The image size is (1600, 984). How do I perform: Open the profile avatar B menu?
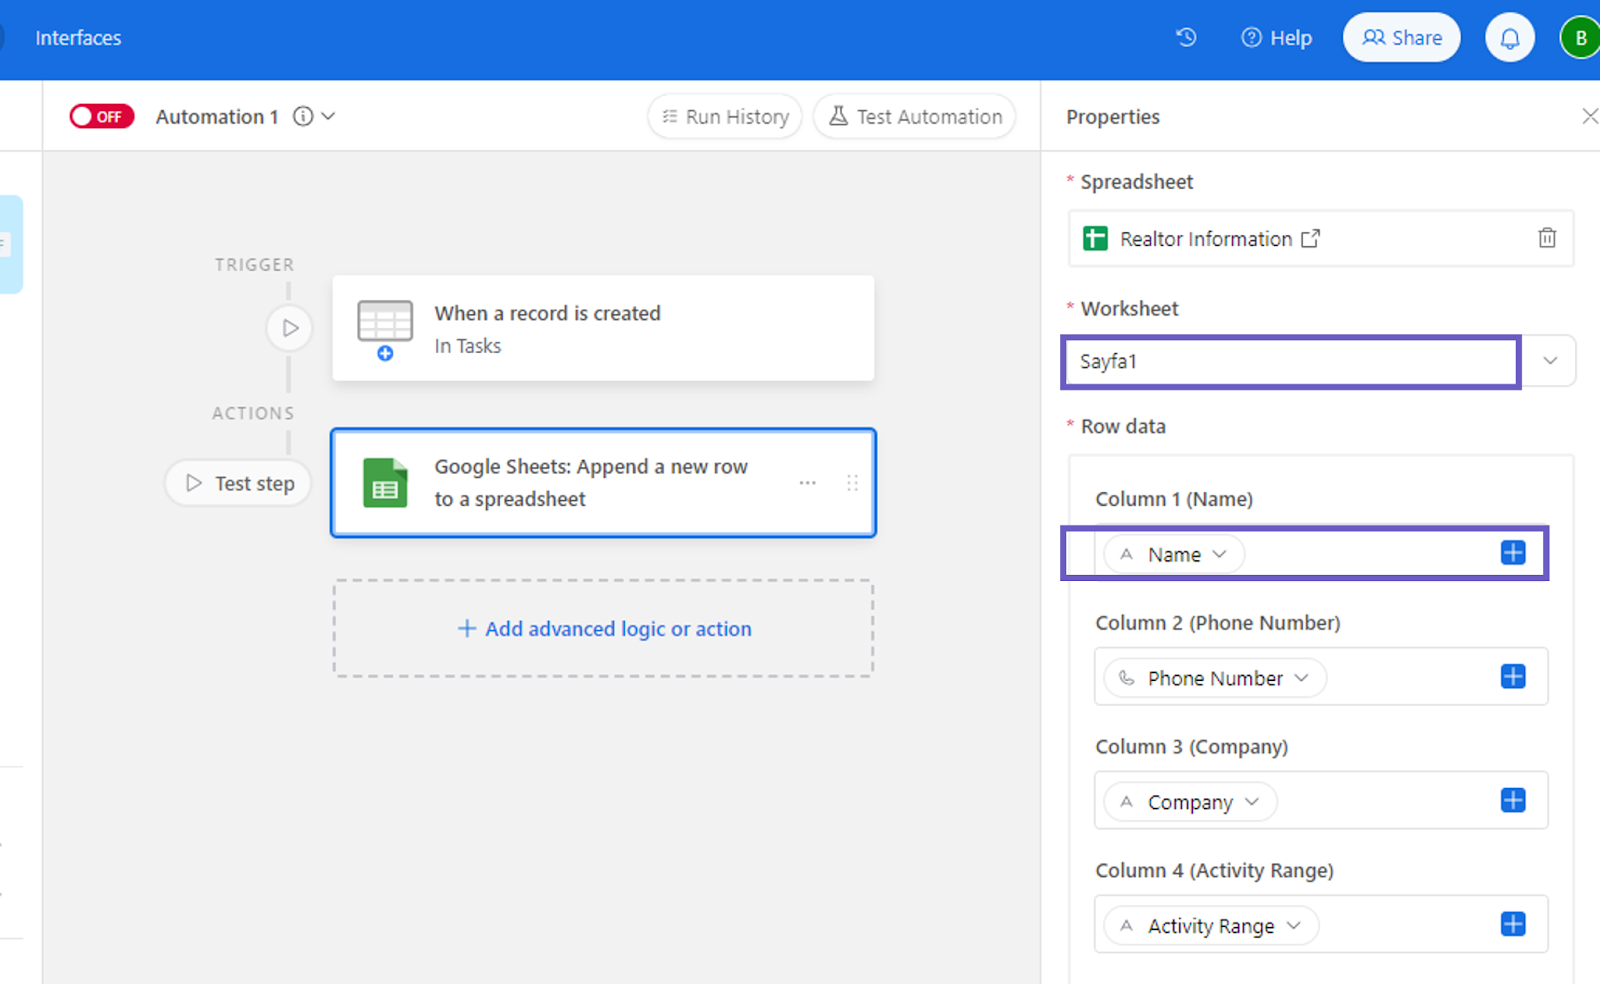1580,37
